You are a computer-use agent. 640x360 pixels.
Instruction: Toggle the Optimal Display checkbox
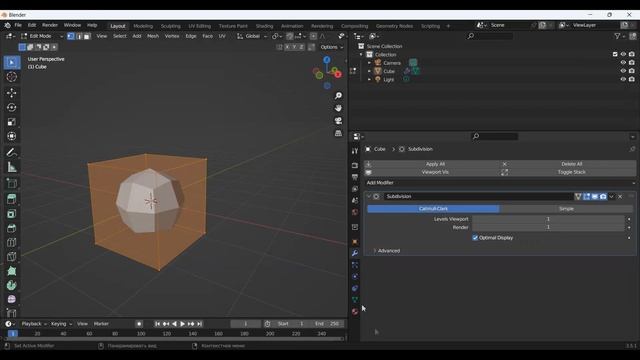pyautogui.click(x=475, y=238)
